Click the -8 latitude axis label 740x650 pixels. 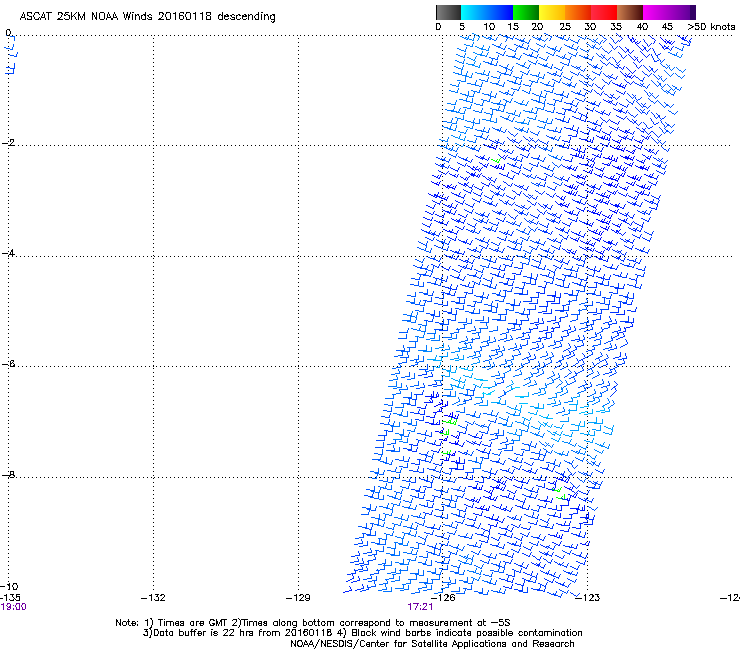[8, 474]
